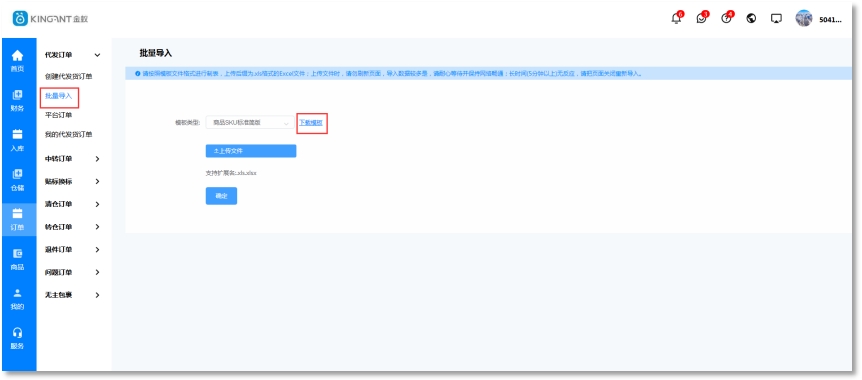Click the blue 确定 confirm button

point(221,196)
